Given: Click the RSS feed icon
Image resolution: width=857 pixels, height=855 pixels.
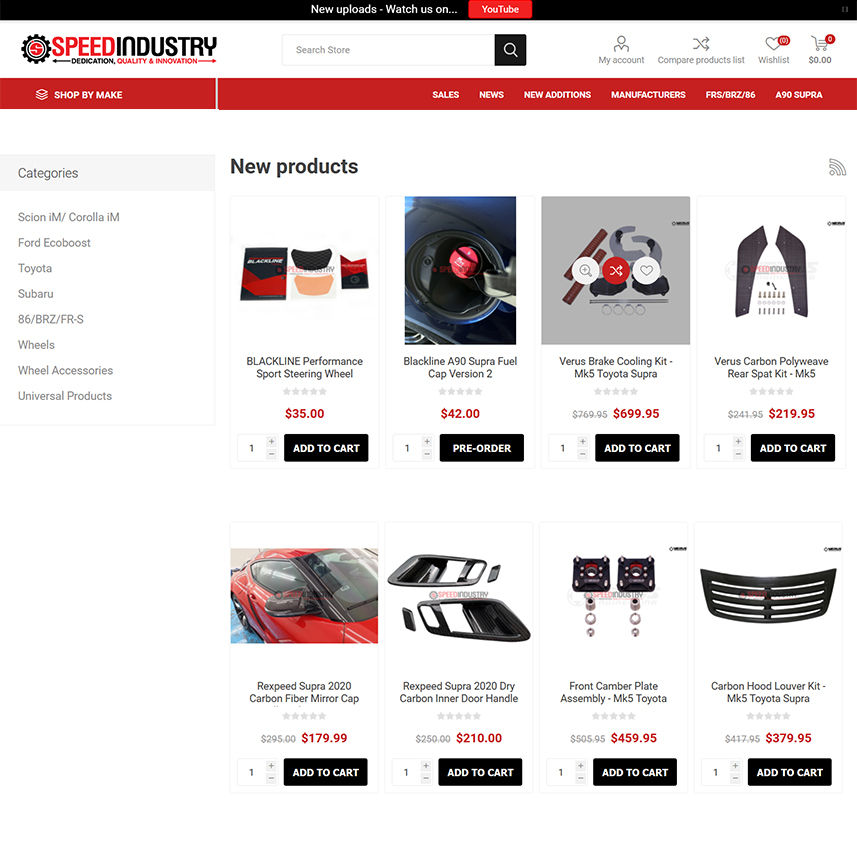Looking at the screenshot, I should (837, 167).
